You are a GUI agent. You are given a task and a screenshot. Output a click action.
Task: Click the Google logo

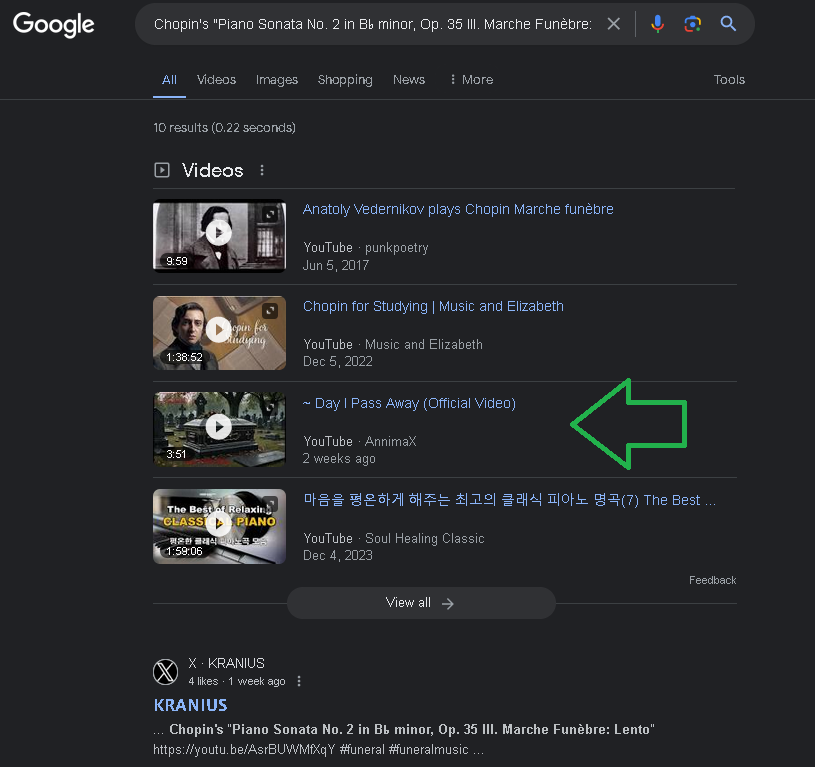click(54, 24)
